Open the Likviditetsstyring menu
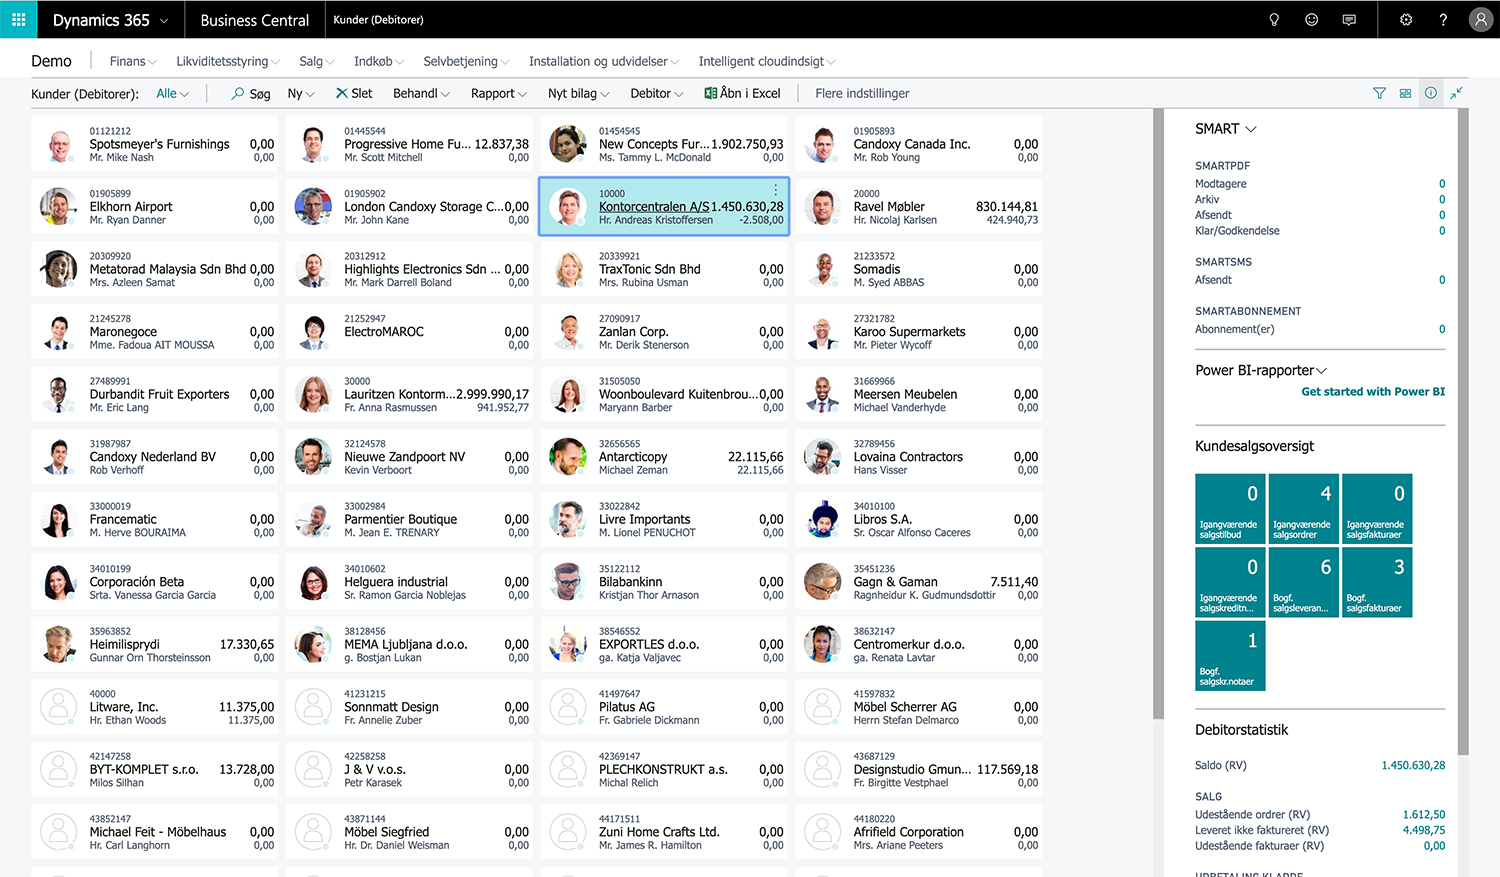The width and height of the screenshot is (1500, 877). point(228,61)
